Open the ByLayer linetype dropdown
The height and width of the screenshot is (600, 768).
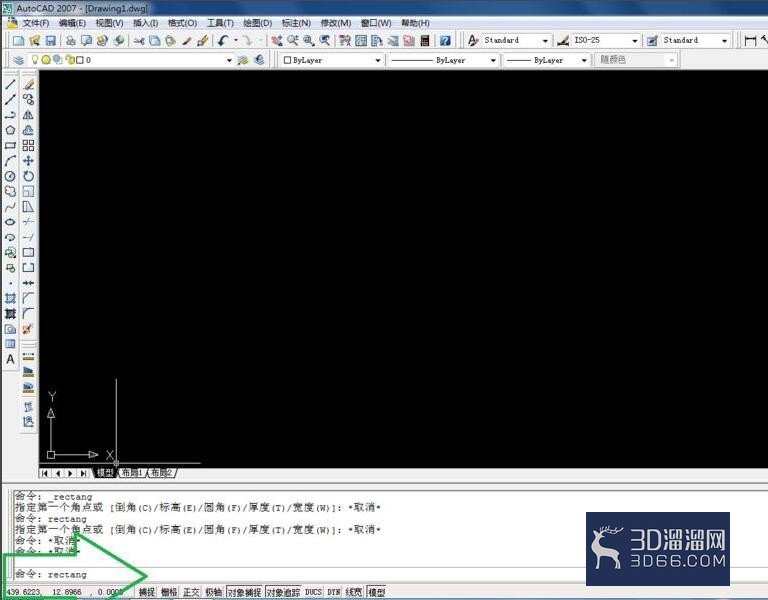pos(493,60)
